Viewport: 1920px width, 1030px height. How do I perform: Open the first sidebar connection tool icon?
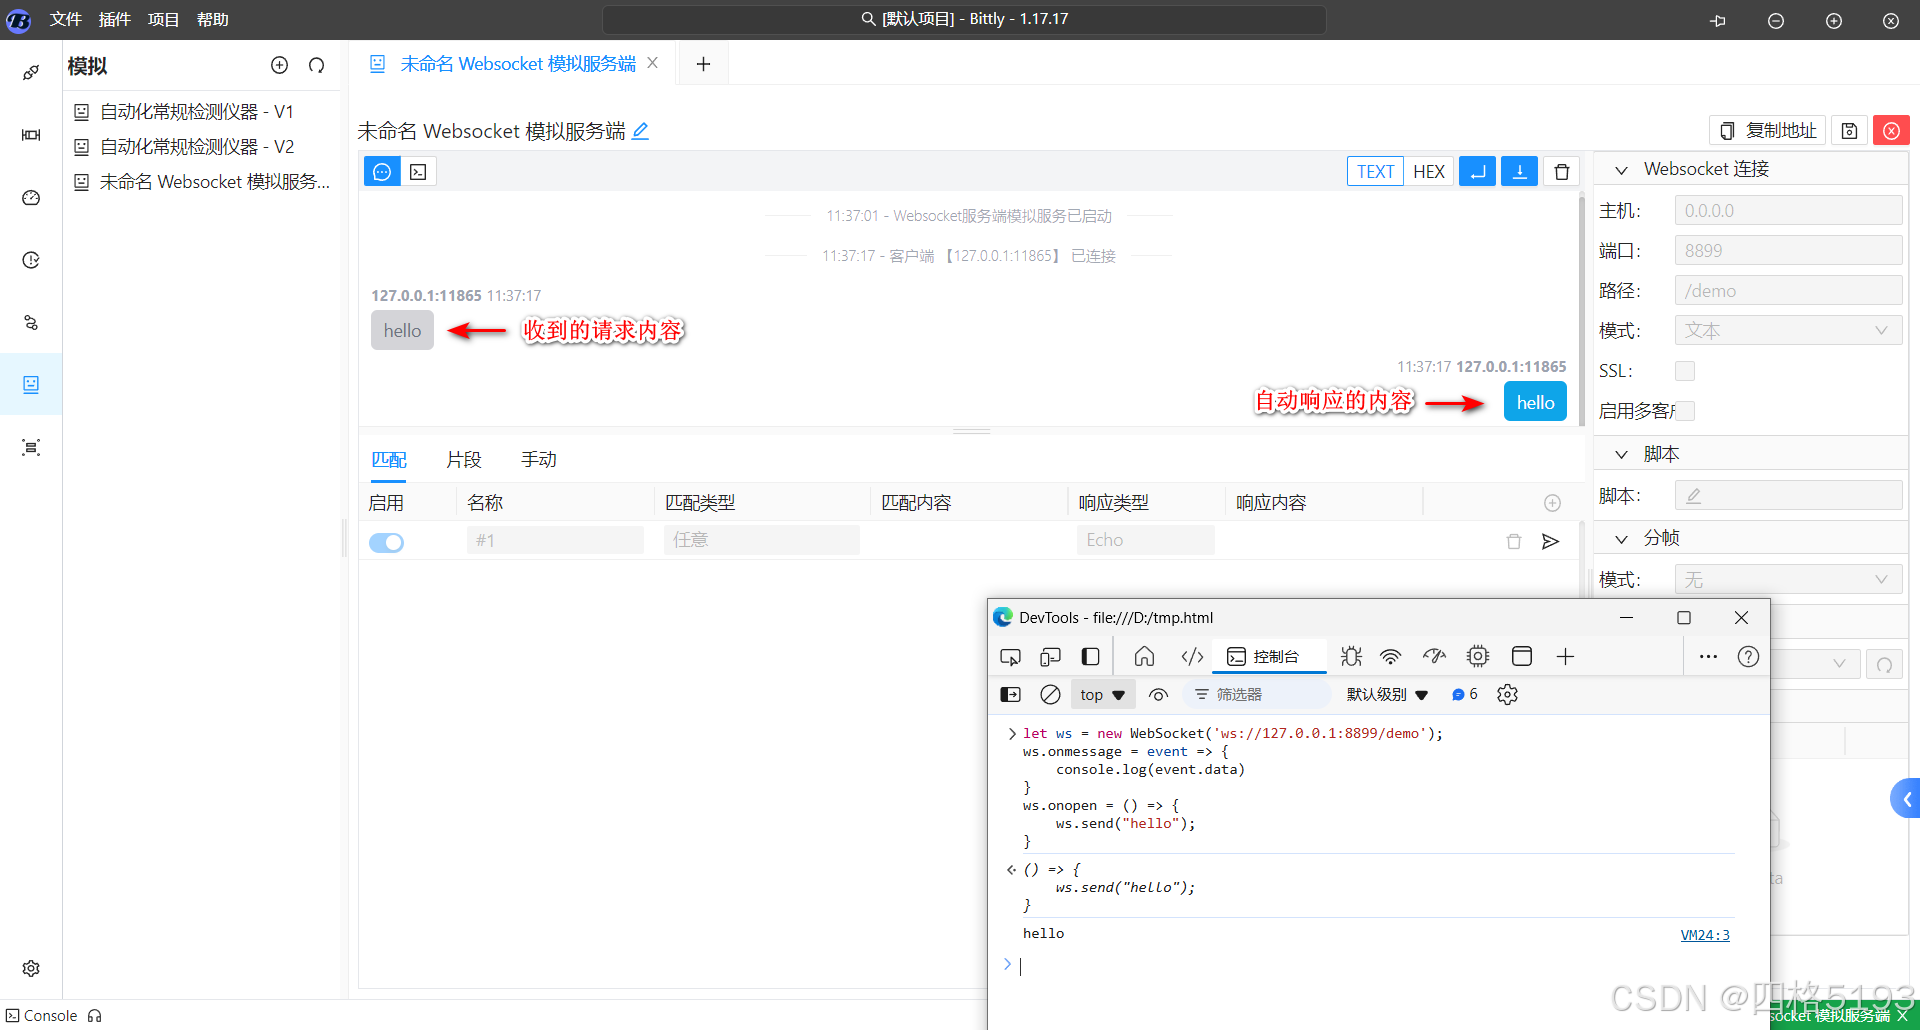pyautogui.click(x=31, y=72)
